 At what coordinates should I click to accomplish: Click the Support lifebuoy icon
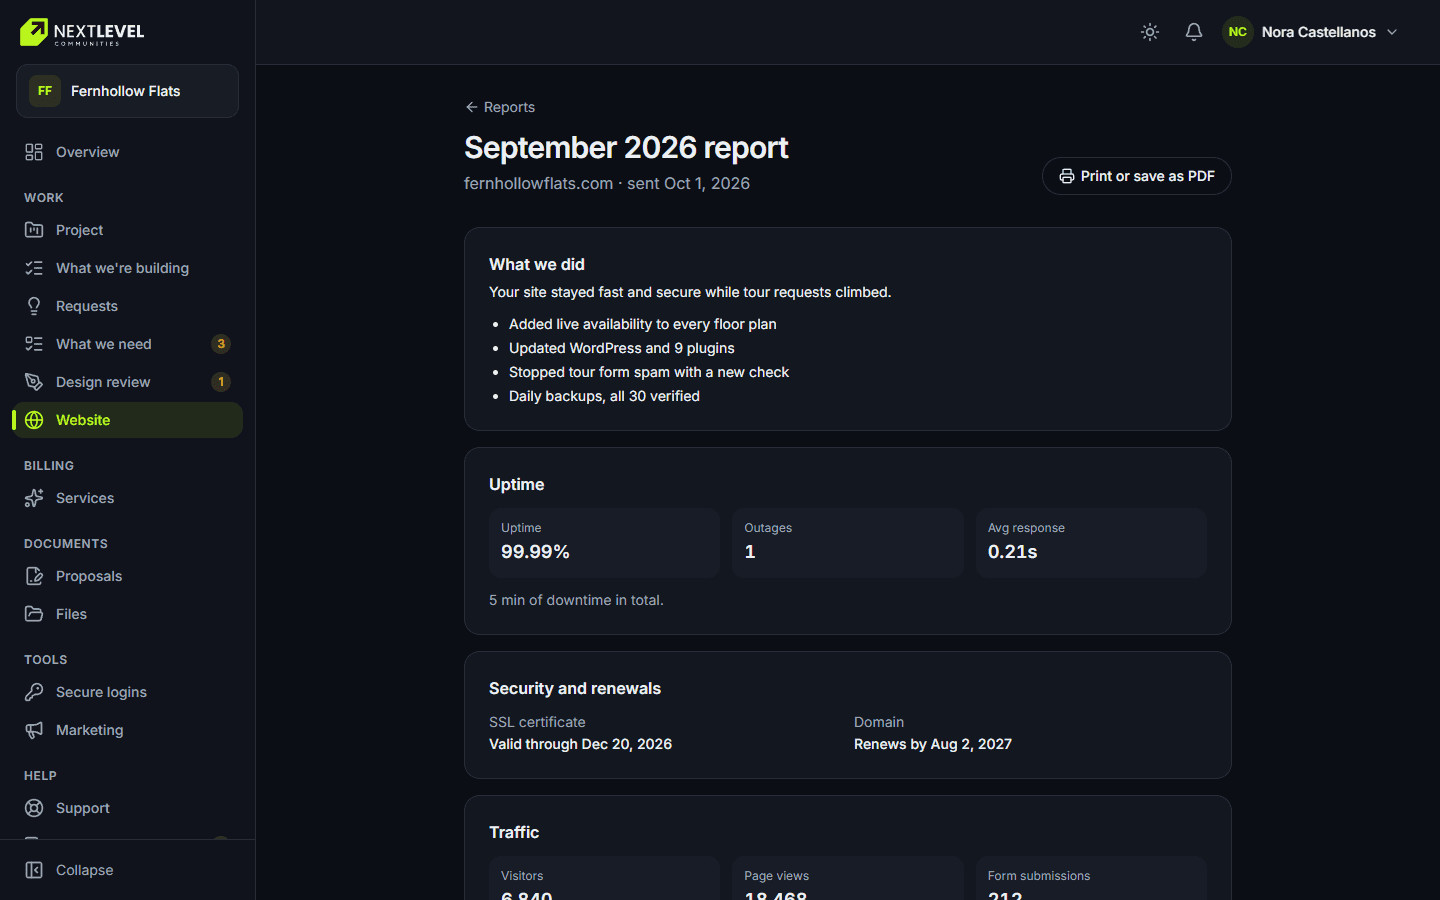click(x=34, y=808)
